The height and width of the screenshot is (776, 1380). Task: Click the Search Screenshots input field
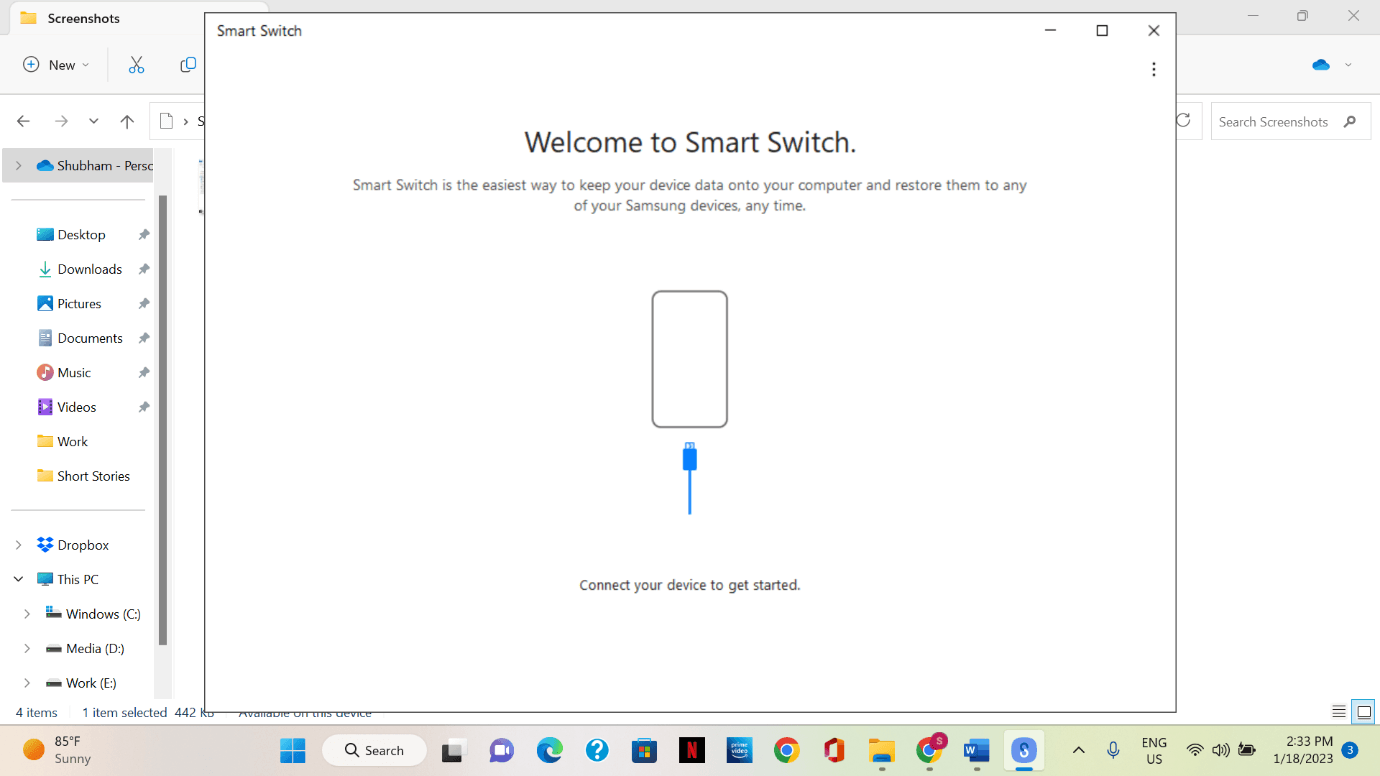[1273, 122]
